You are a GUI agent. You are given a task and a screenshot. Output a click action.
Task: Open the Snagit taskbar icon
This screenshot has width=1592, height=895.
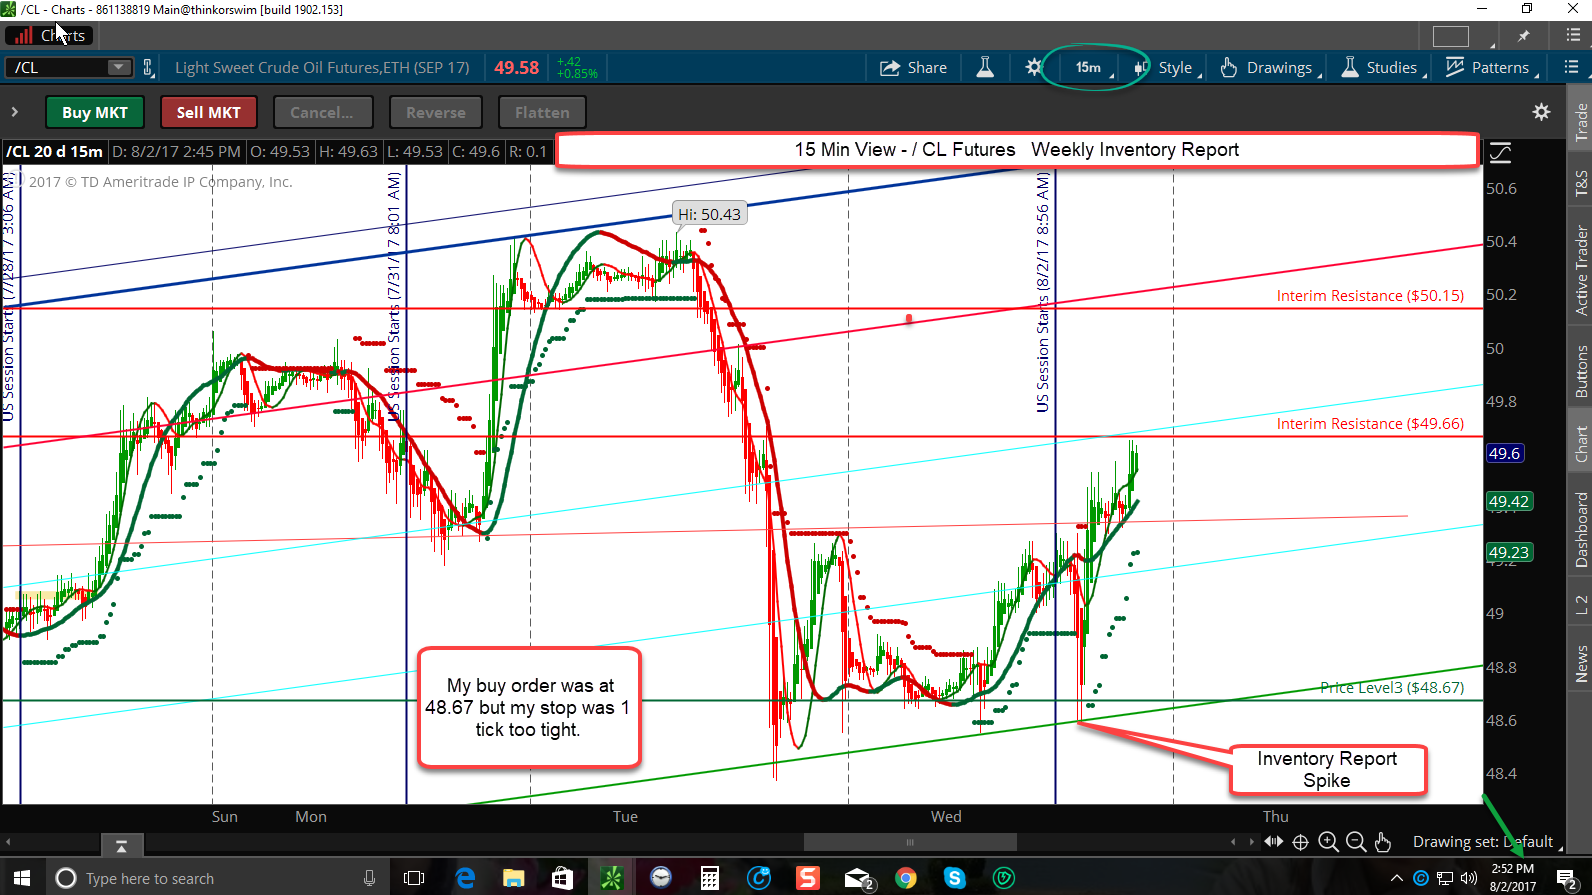click(x=808, y=878)
